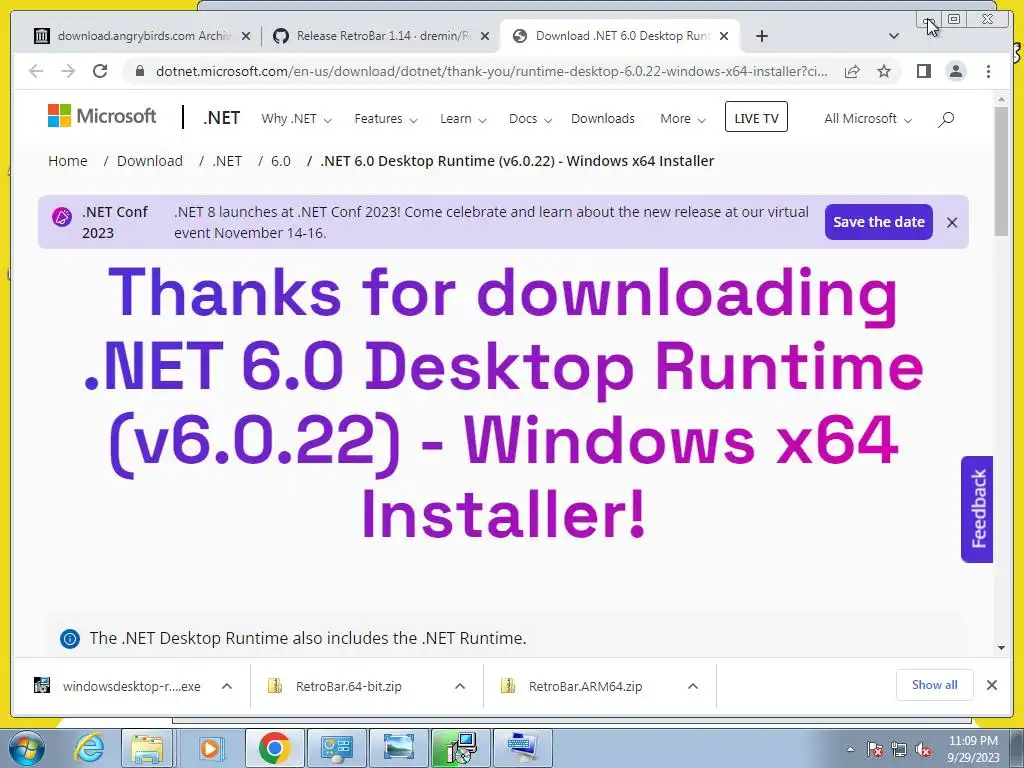
Task: Reload the current page
Action: point(100,71)
